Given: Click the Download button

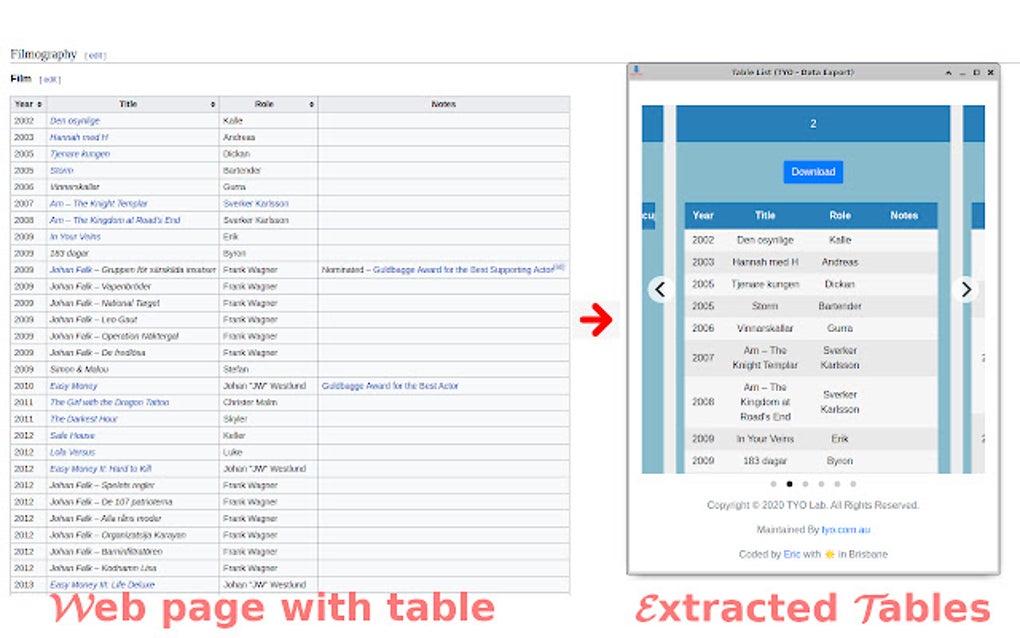Looking at the screenshot, I should (812, 172).
